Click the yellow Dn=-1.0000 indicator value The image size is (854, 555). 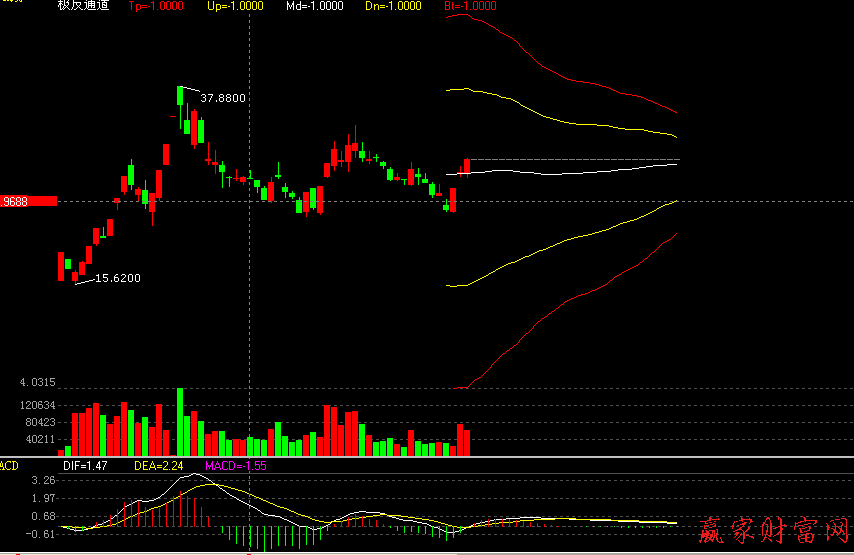pos(393,6)
